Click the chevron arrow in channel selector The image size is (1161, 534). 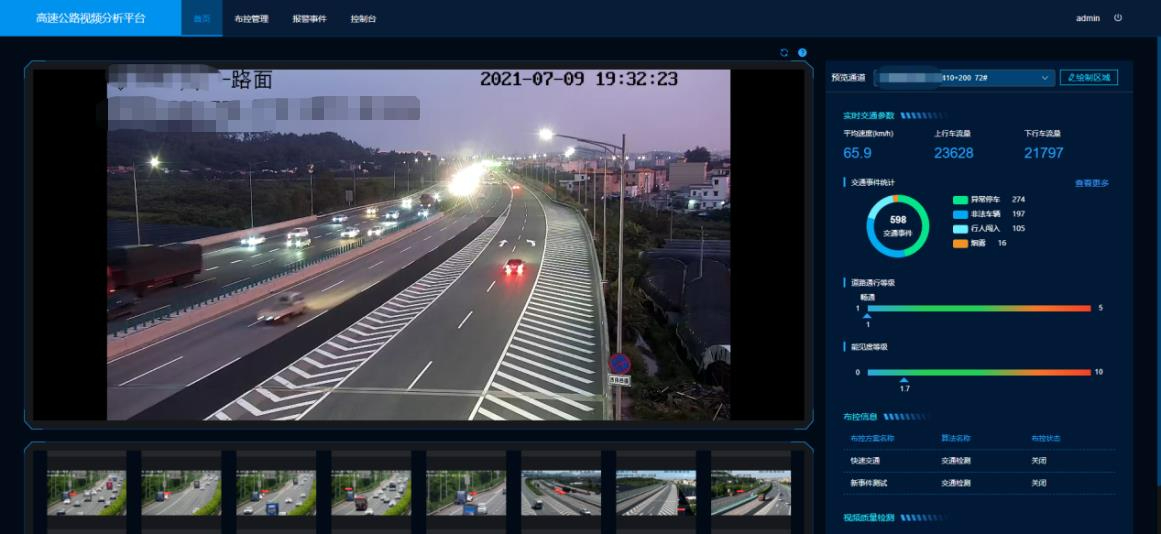point(1045,78)
